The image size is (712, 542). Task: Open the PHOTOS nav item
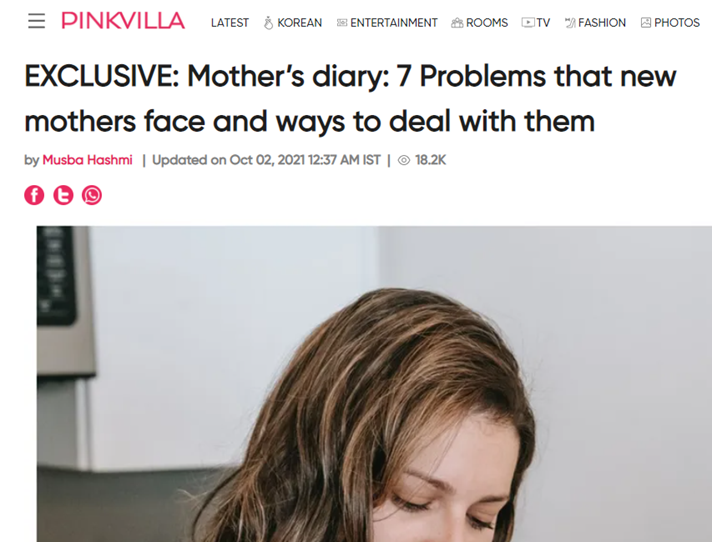coord(677,23)
